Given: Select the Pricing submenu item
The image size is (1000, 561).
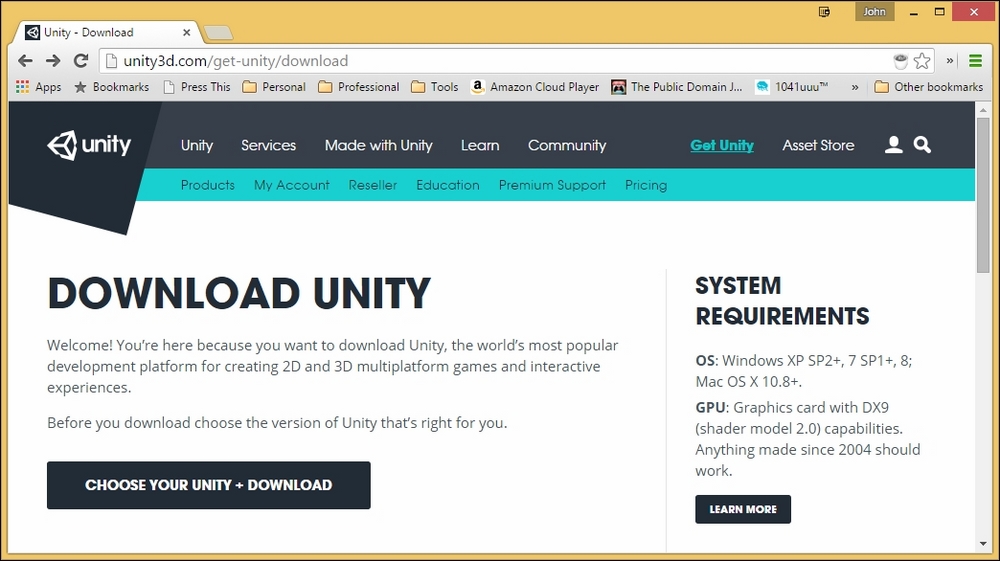Looking at the screenshot, I should 646,185.
